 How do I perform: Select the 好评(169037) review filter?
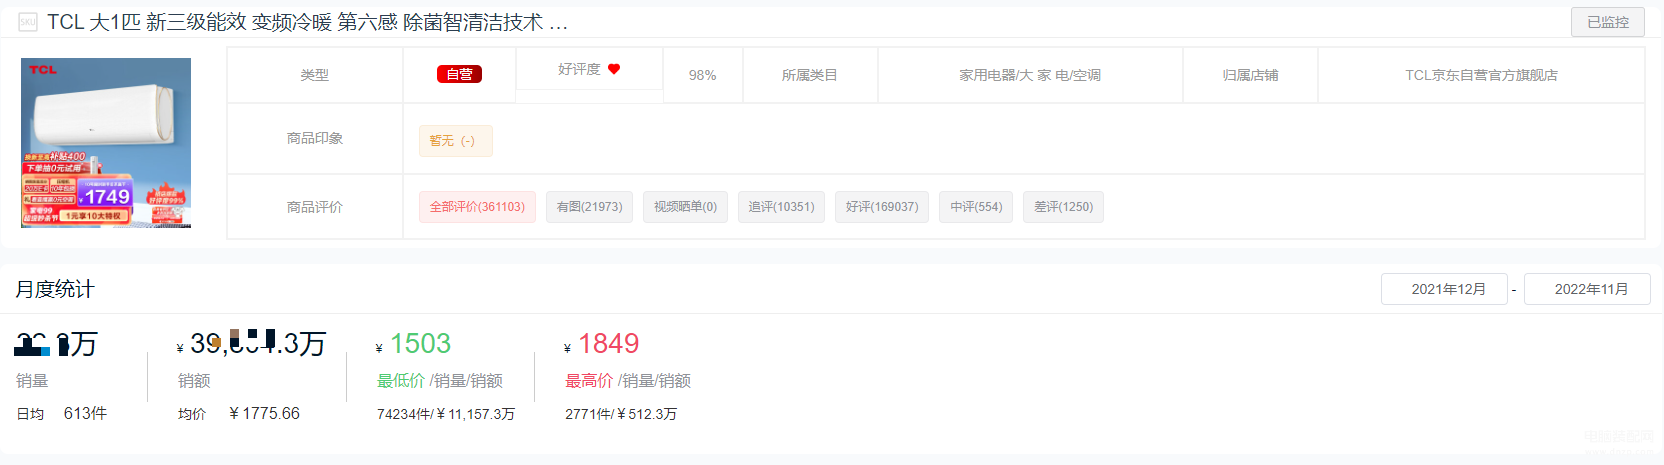click(x=882, y=207)
